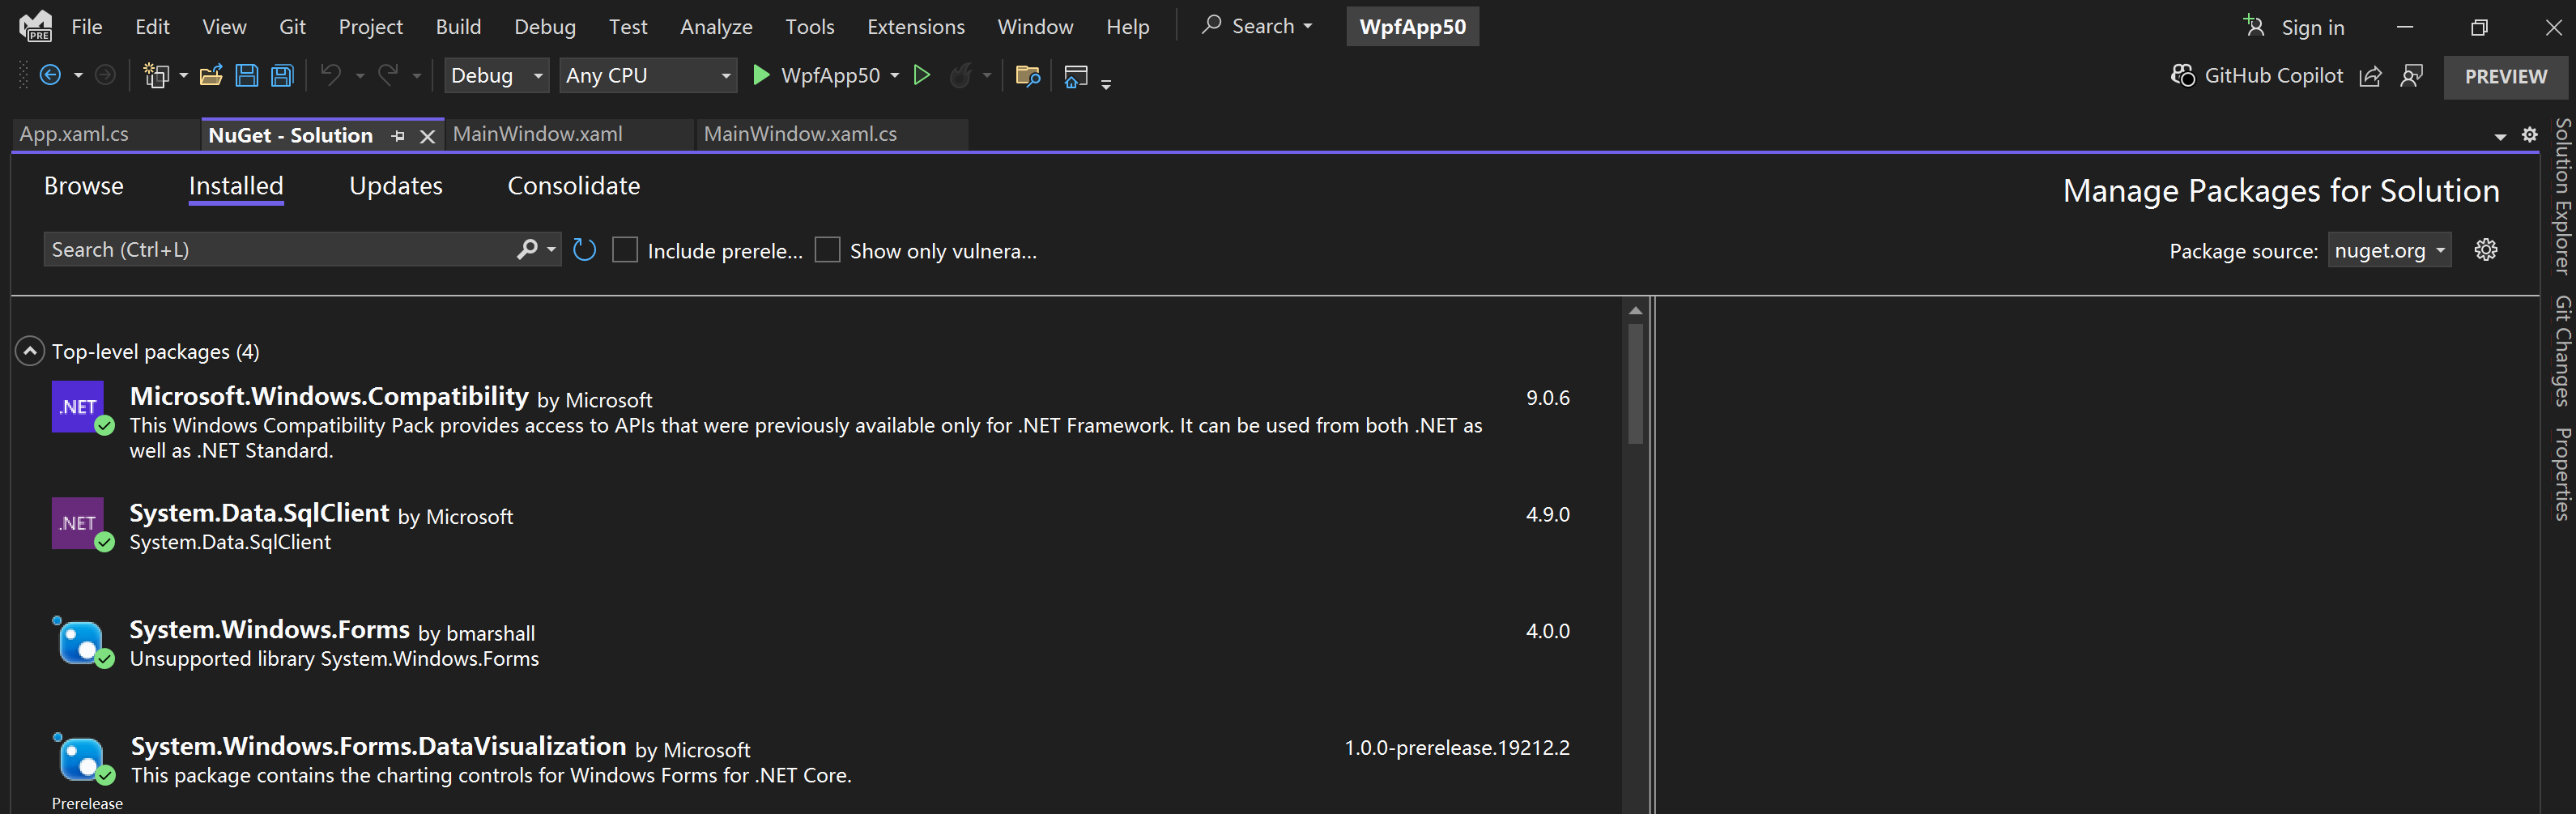This screenshot has width=2576, height=814.
Task: Open the Build menu
Action: pos(458,27)
